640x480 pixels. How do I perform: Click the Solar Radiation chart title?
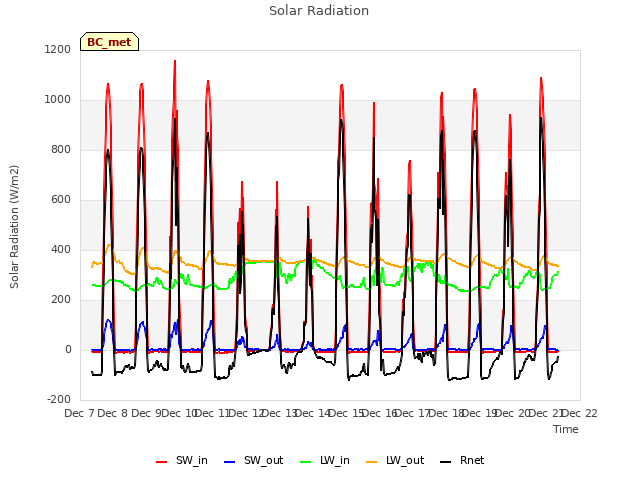pos(319,11)
